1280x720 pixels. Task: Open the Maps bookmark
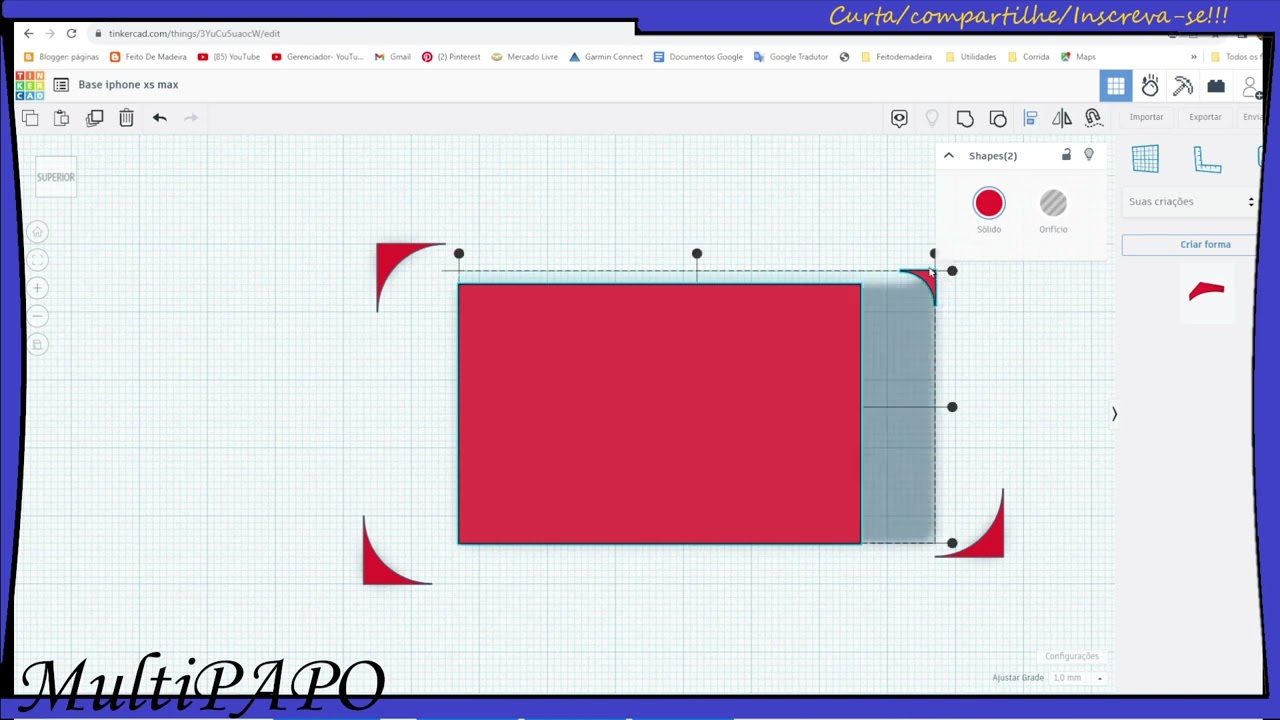1078,57
